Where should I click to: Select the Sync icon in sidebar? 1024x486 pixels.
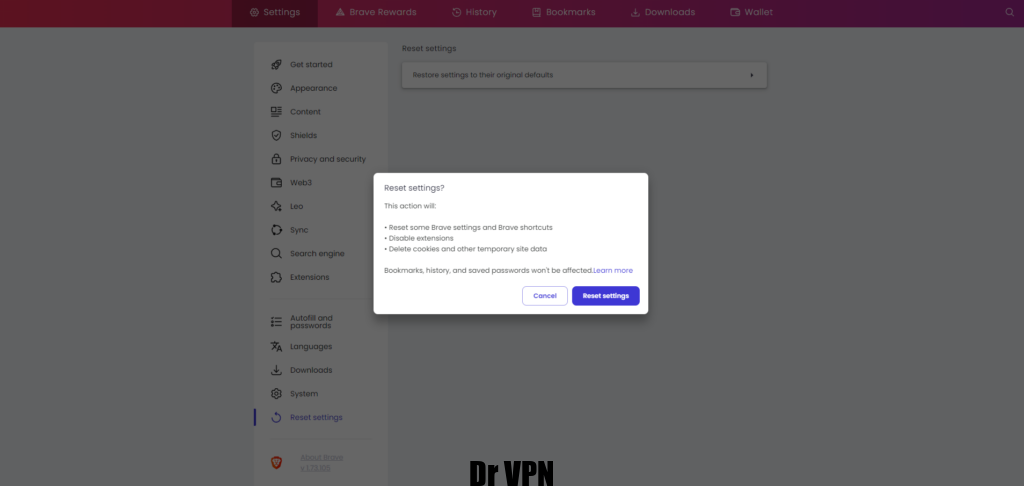[x=276, y=230]
